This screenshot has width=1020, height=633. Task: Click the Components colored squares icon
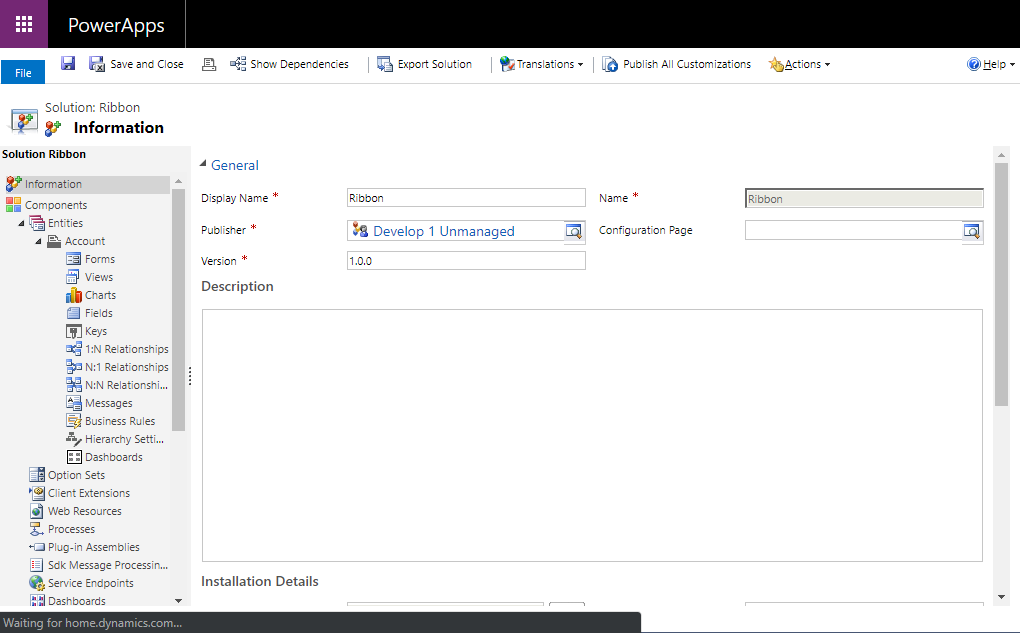(14, 205)
